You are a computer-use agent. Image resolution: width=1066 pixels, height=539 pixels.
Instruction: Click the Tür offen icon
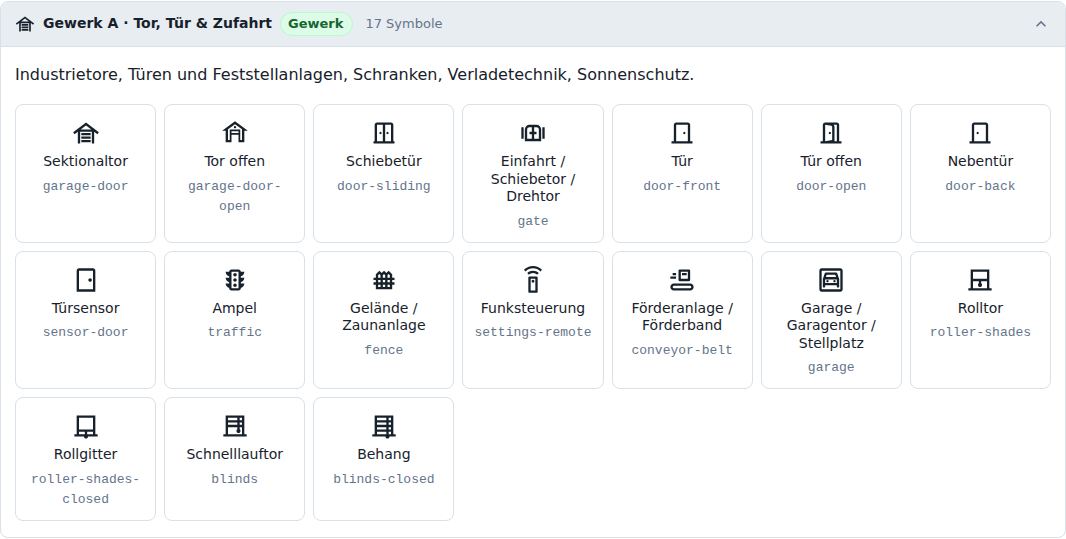[x=831, y=133]
